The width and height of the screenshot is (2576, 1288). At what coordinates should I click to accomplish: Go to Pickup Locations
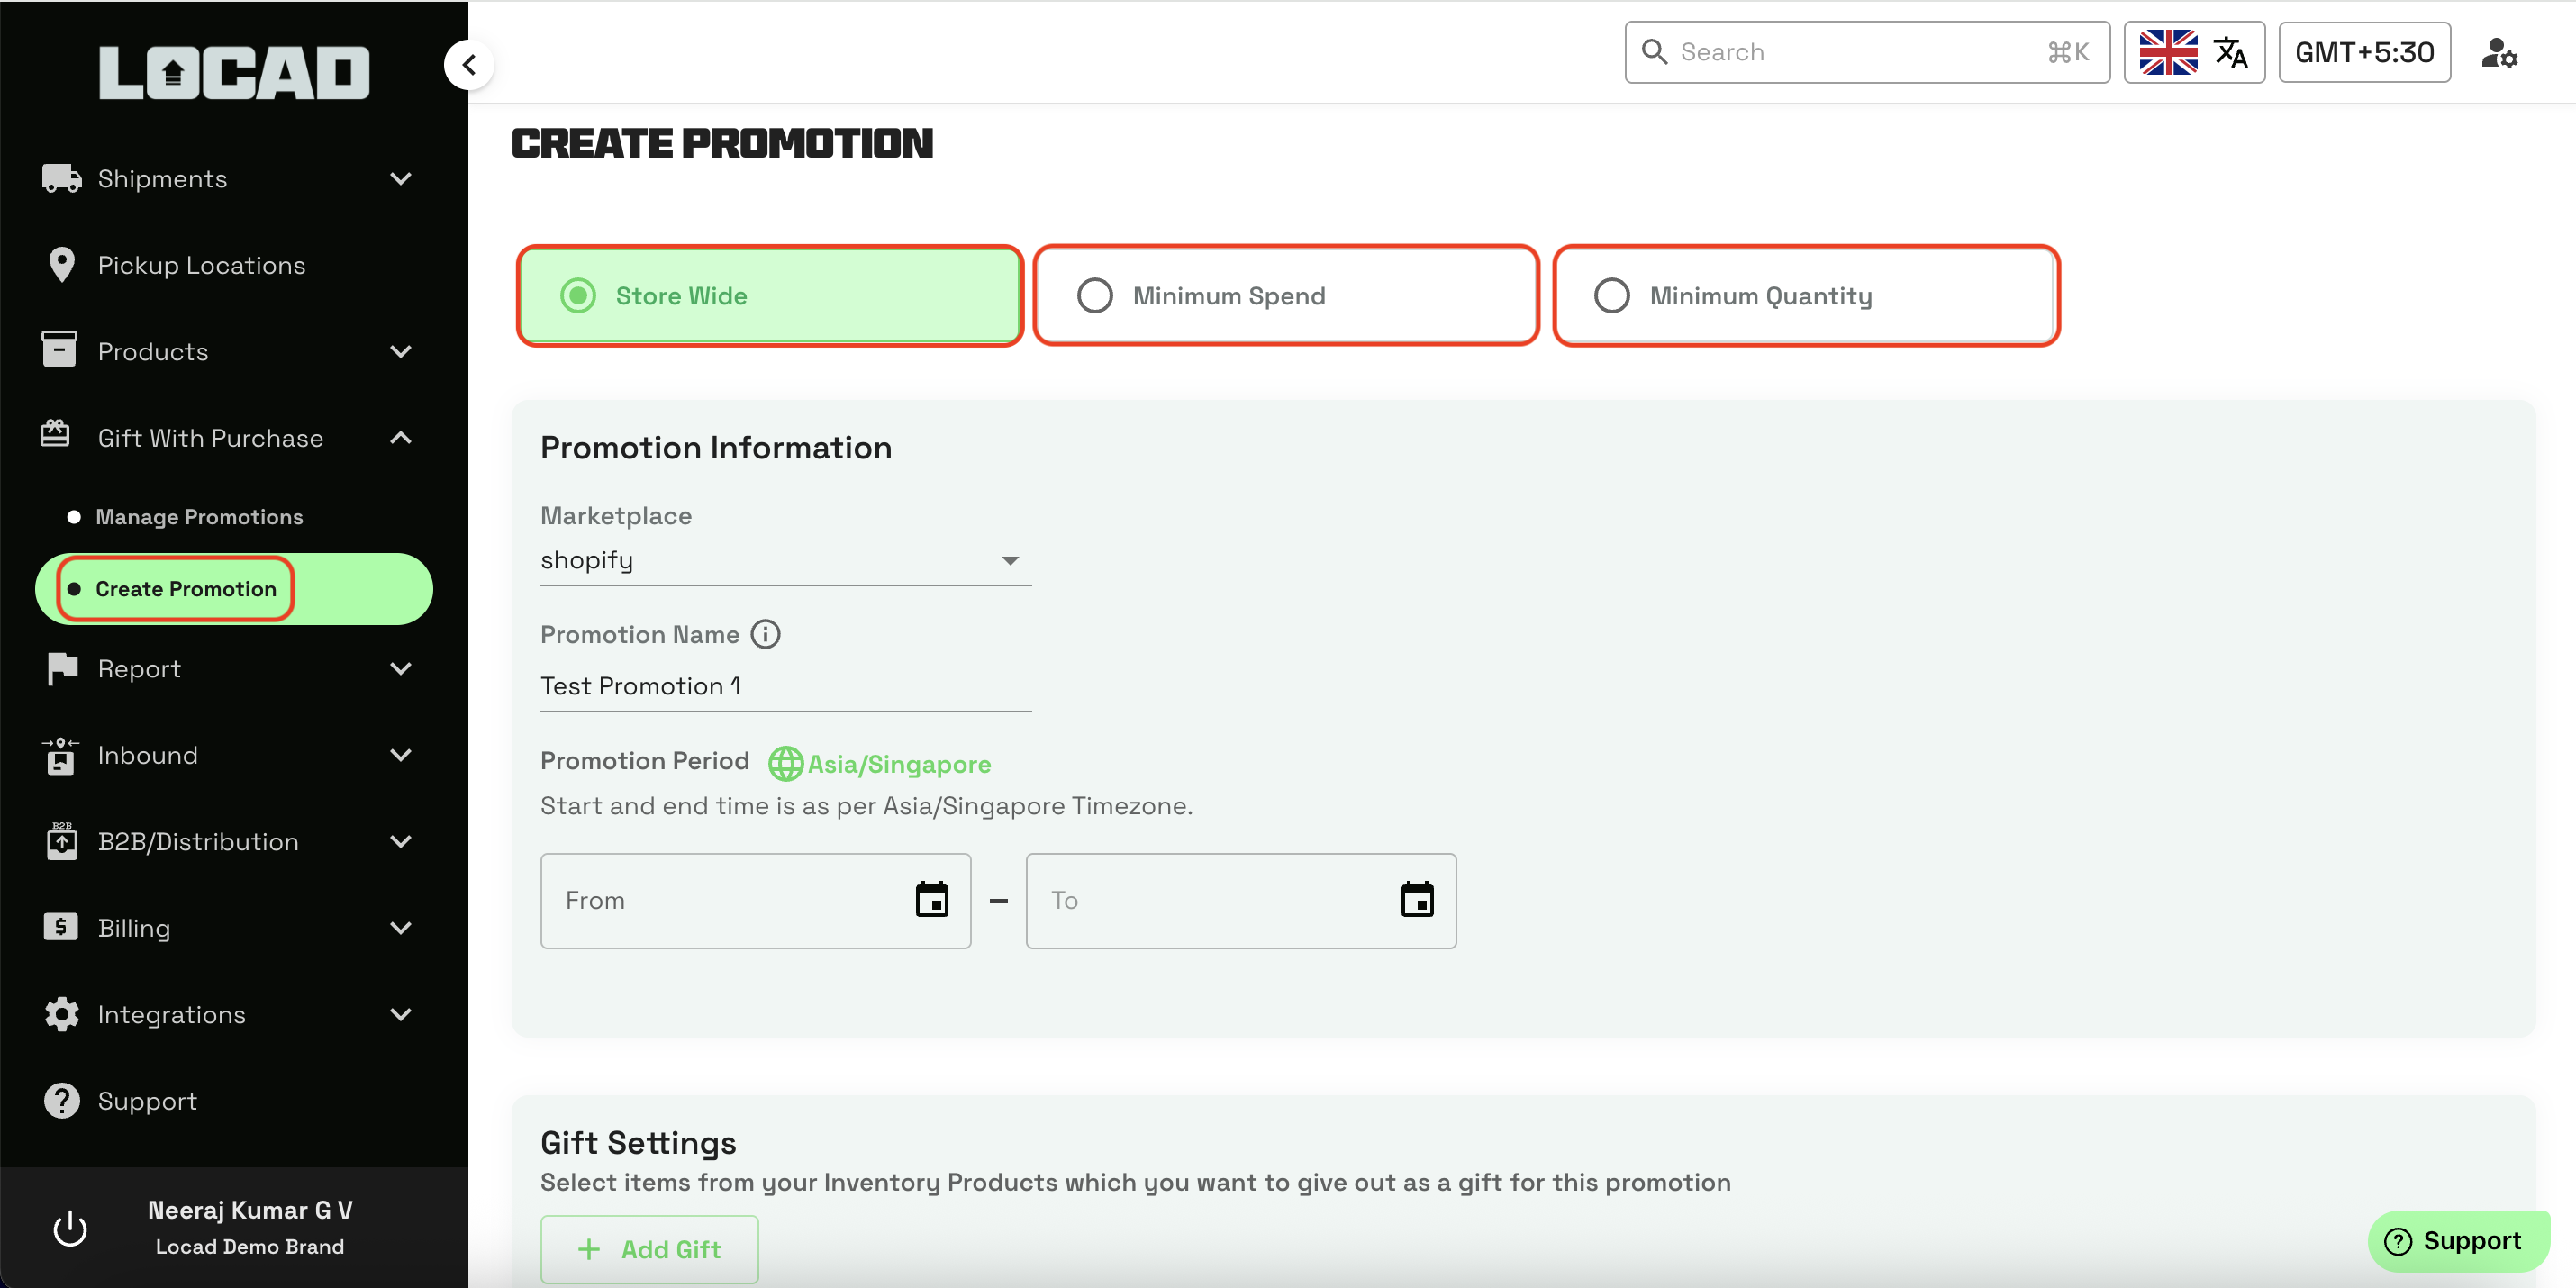click(x=201, y=265)
